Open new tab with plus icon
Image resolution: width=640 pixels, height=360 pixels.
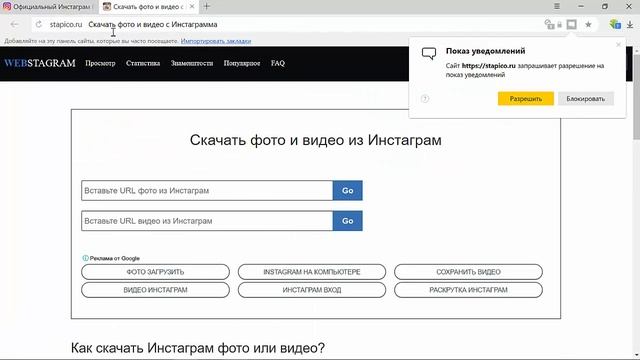(207, 7)
